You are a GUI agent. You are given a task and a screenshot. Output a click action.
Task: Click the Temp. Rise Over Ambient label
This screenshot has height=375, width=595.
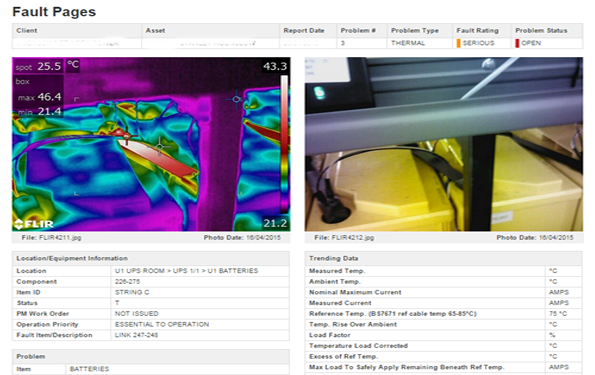(353, 325)
